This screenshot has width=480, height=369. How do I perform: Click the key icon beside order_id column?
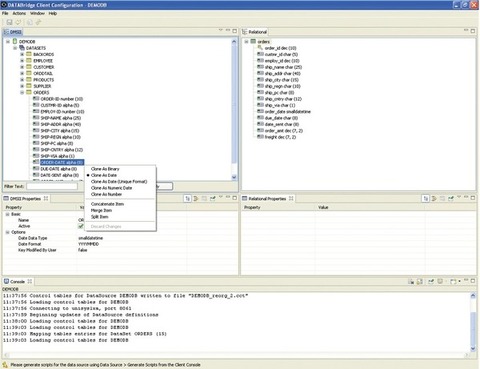260,48
